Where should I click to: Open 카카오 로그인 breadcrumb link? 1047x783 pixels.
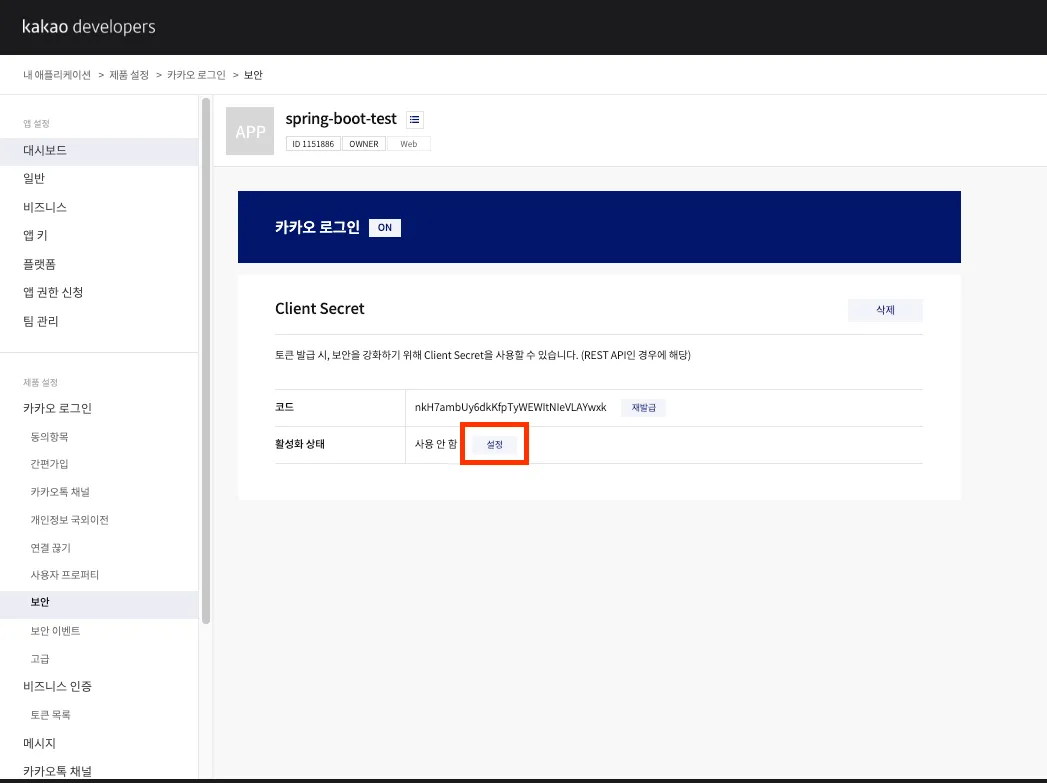[x=196, y=75]
